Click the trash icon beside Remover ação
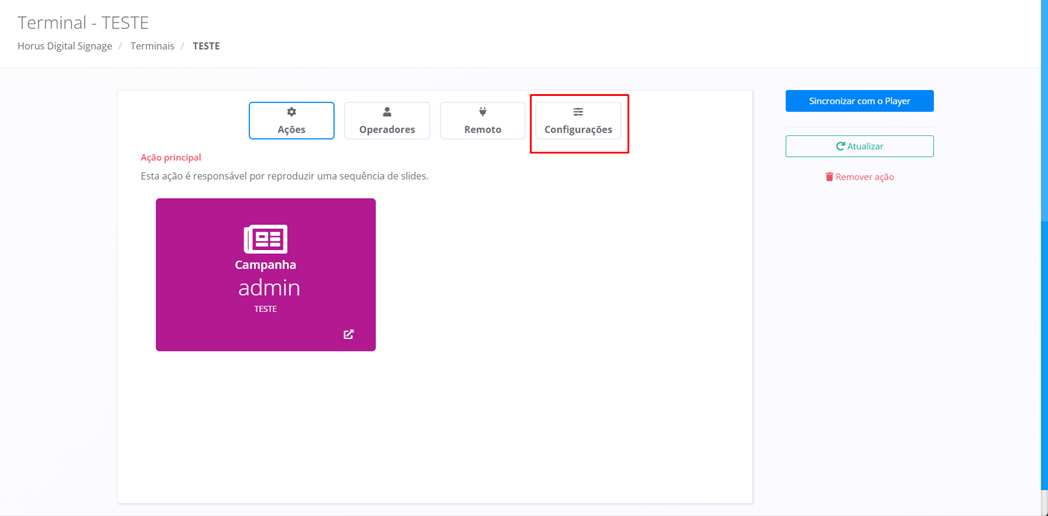The width and height of the screenshot is (1048, 516). click(829, 177)
